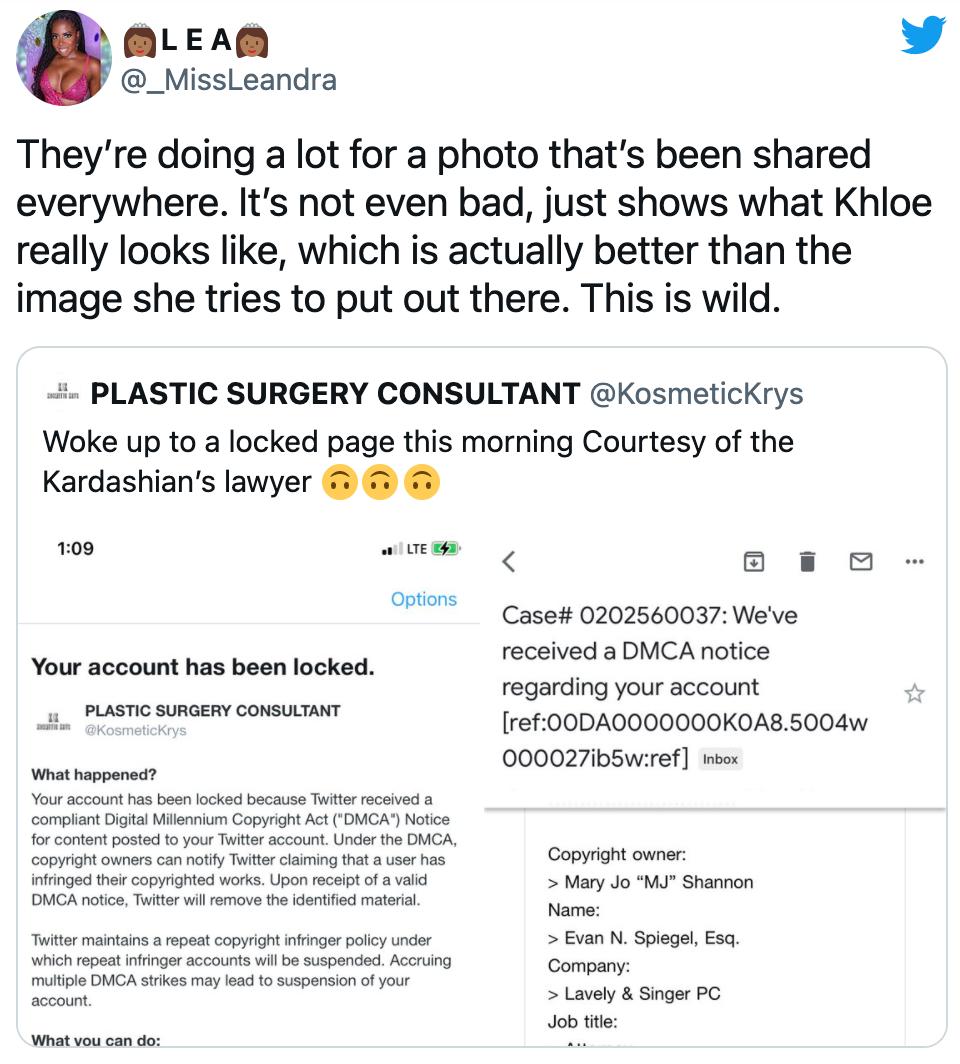The height and width of the screenshot is (1064, 960).
Task: Archive the DMCA email
Action: coord(754,562)
